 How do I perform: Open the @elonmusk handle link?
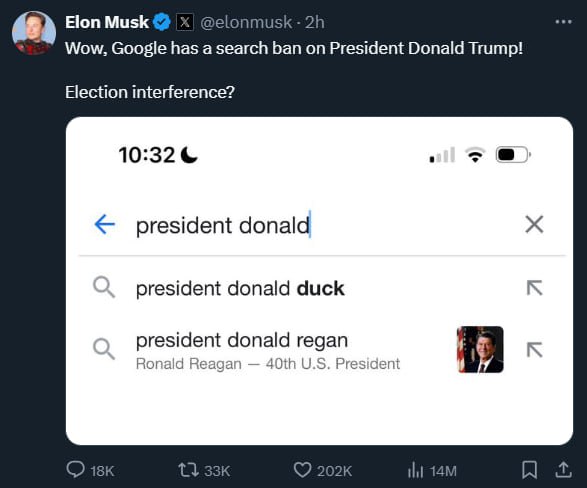(246, 22)
